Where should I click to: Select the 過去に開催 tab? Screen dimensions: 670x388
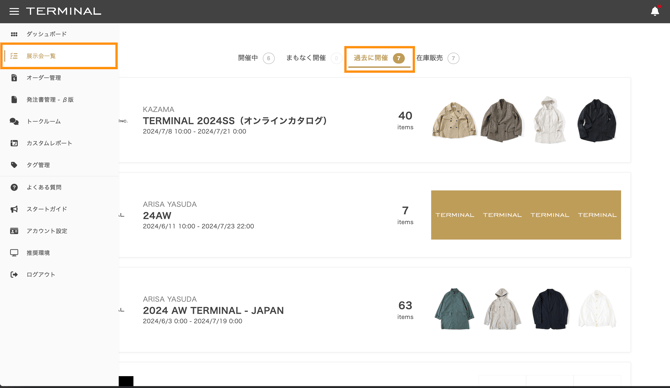pyautogui.click(x=379, y=59)
